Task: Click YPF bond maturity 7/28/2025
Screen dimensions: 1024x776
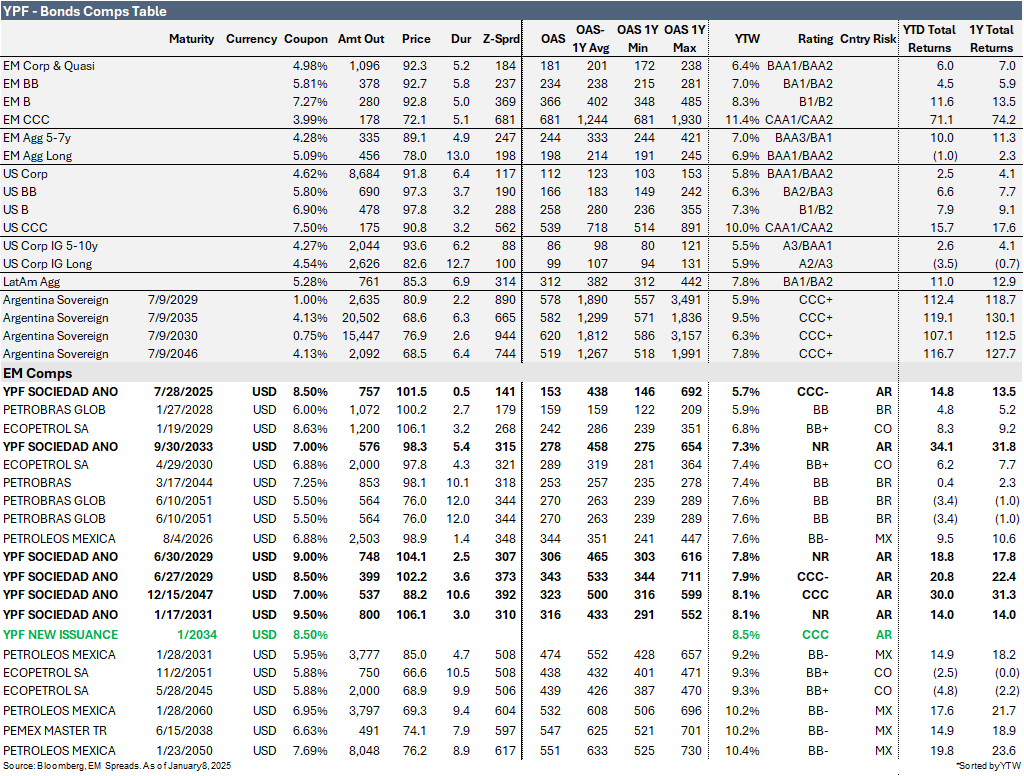Action: [x=184, y=392]
